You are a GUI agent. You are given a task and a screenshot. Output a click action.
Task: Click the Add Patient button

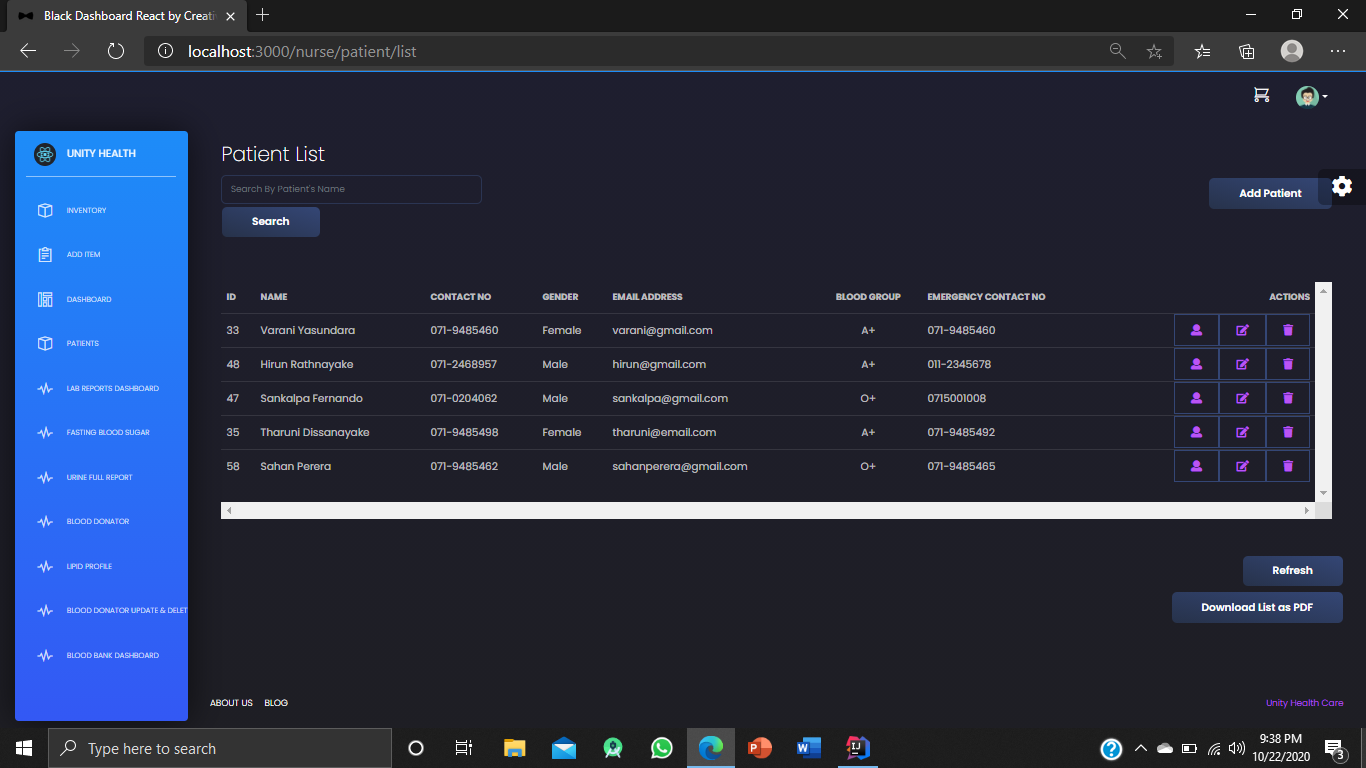1270,193
